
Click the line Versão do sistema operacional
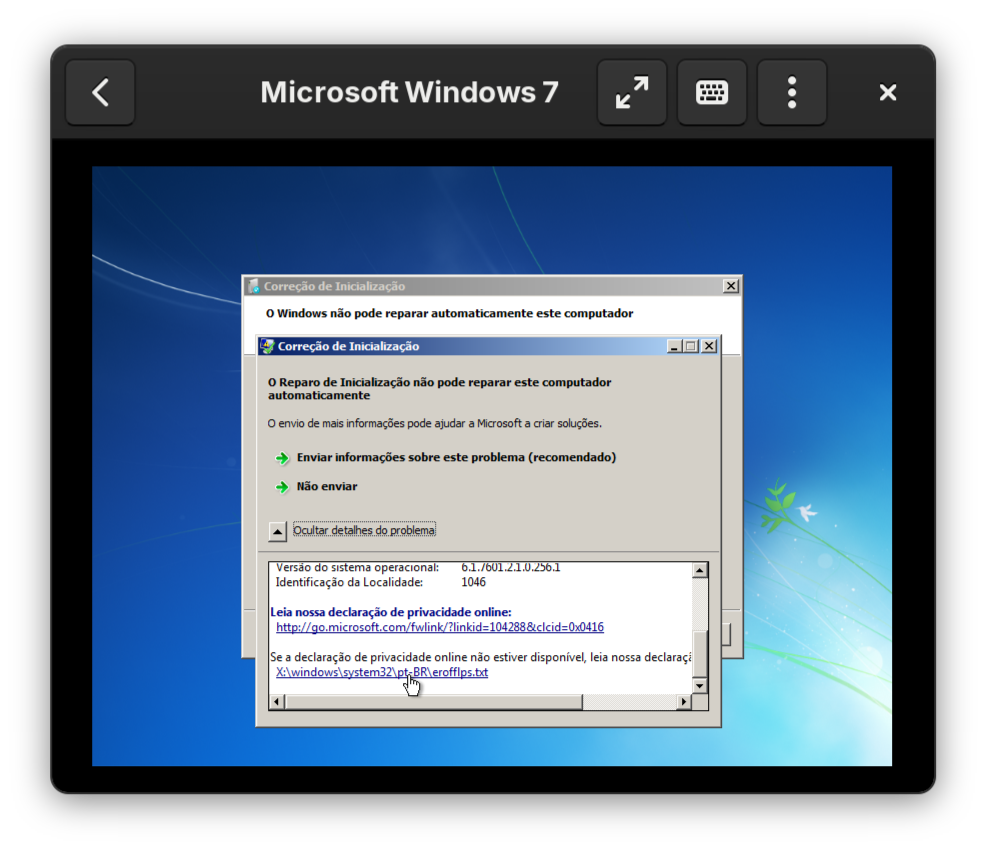pos(357,567)
